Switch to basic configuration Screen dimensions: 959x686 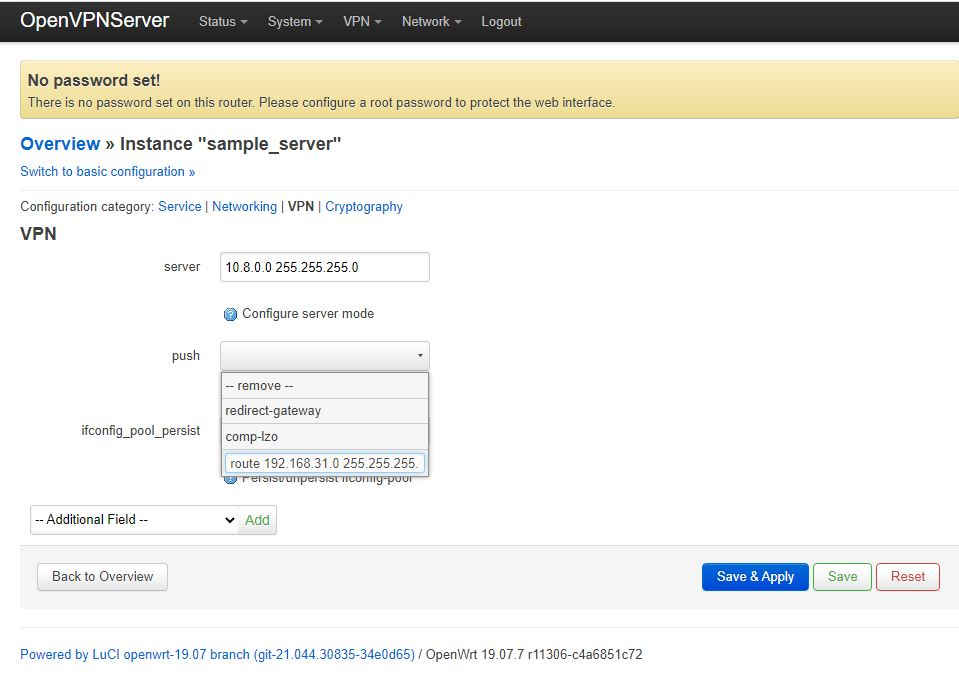click(x=108, y=171)
